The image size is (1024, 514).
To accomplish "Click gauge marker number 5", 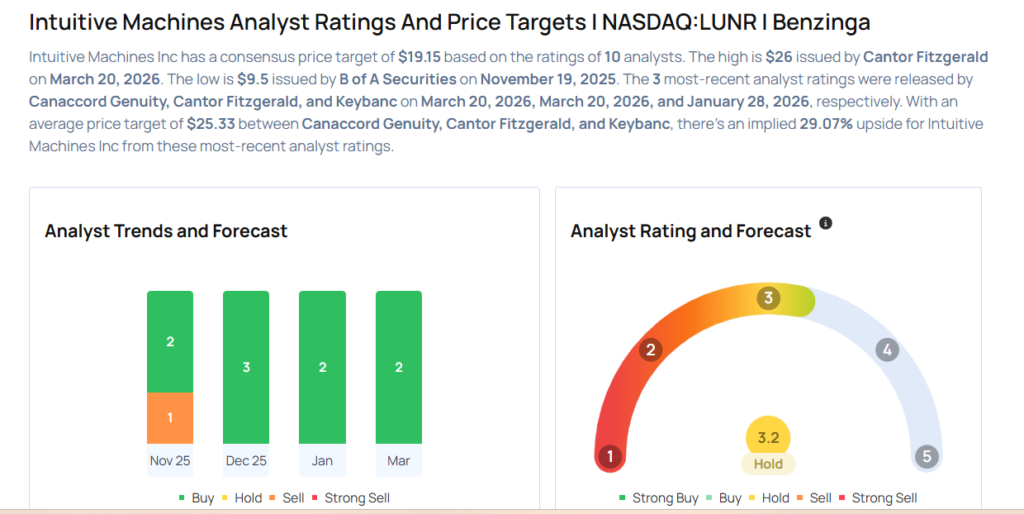I will click(x=927, y=457).
